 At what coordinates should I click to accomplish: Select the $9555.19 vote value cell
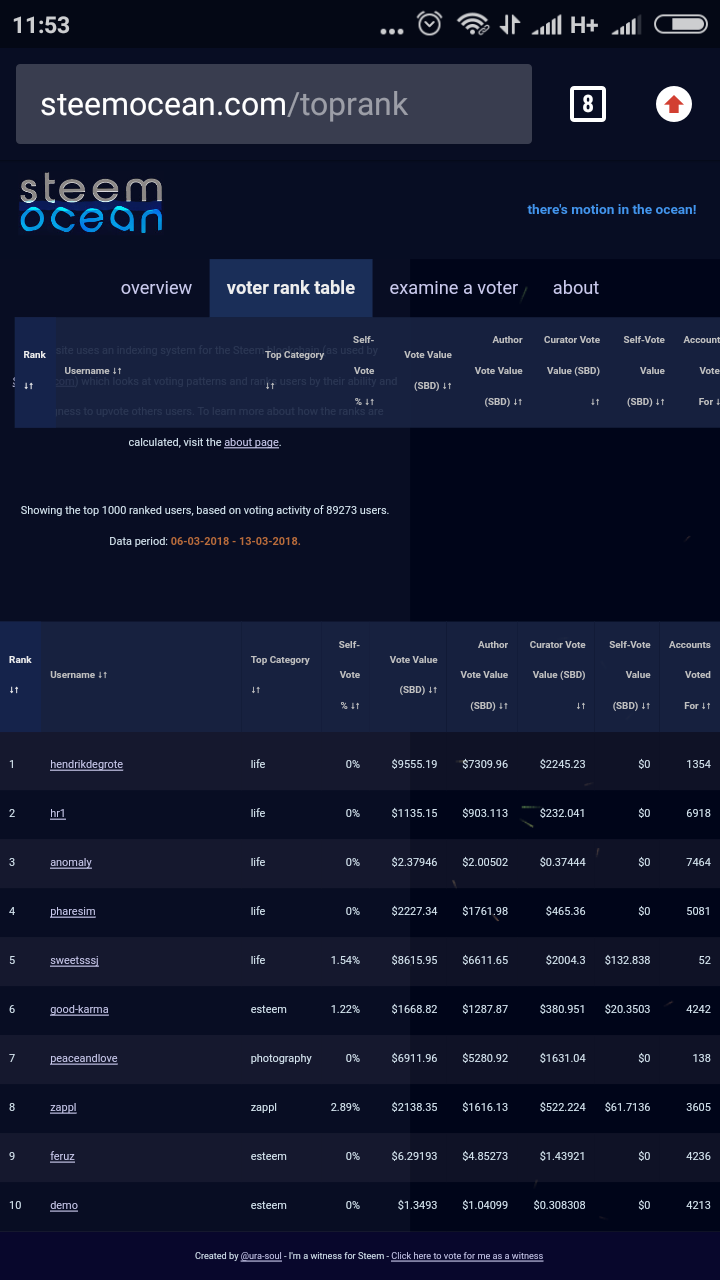pyautogui.click(x=414, y=764)
